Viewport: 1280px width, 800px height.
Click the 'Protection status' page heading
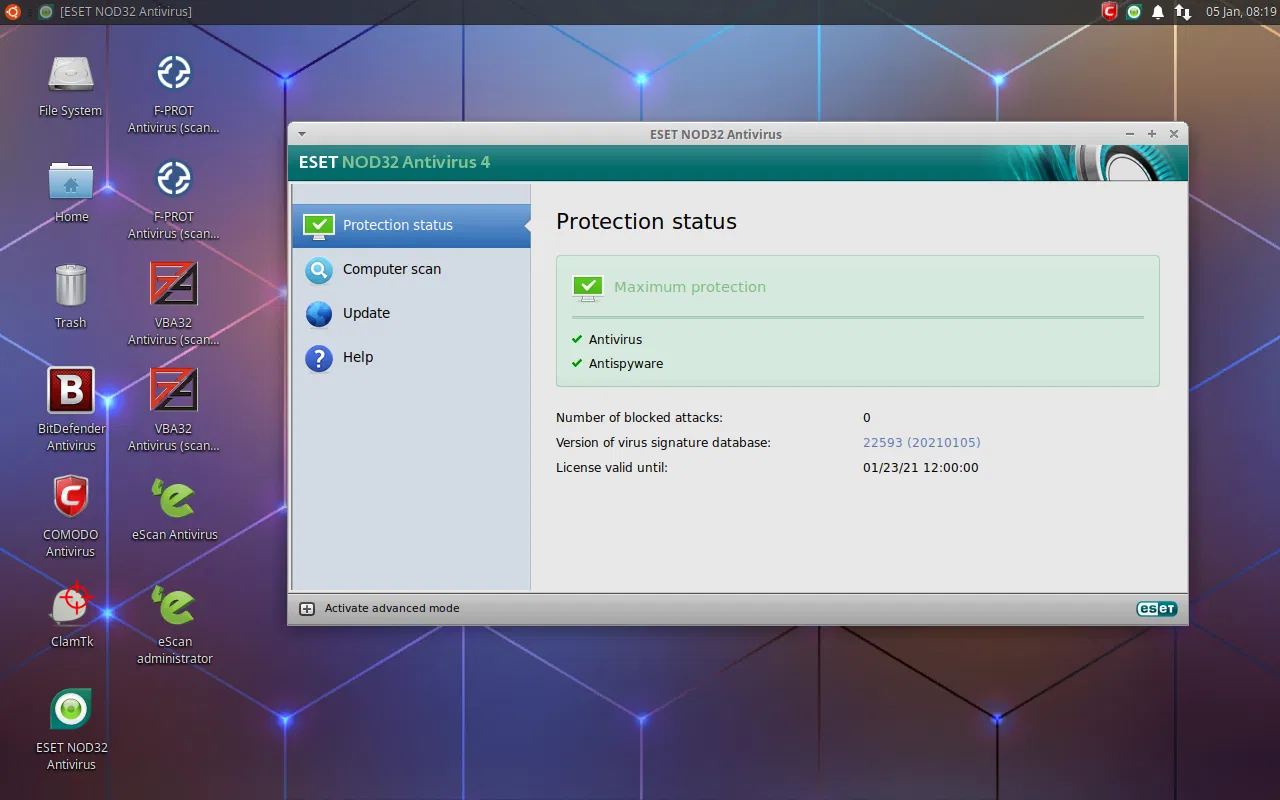[x=646, y=222]
